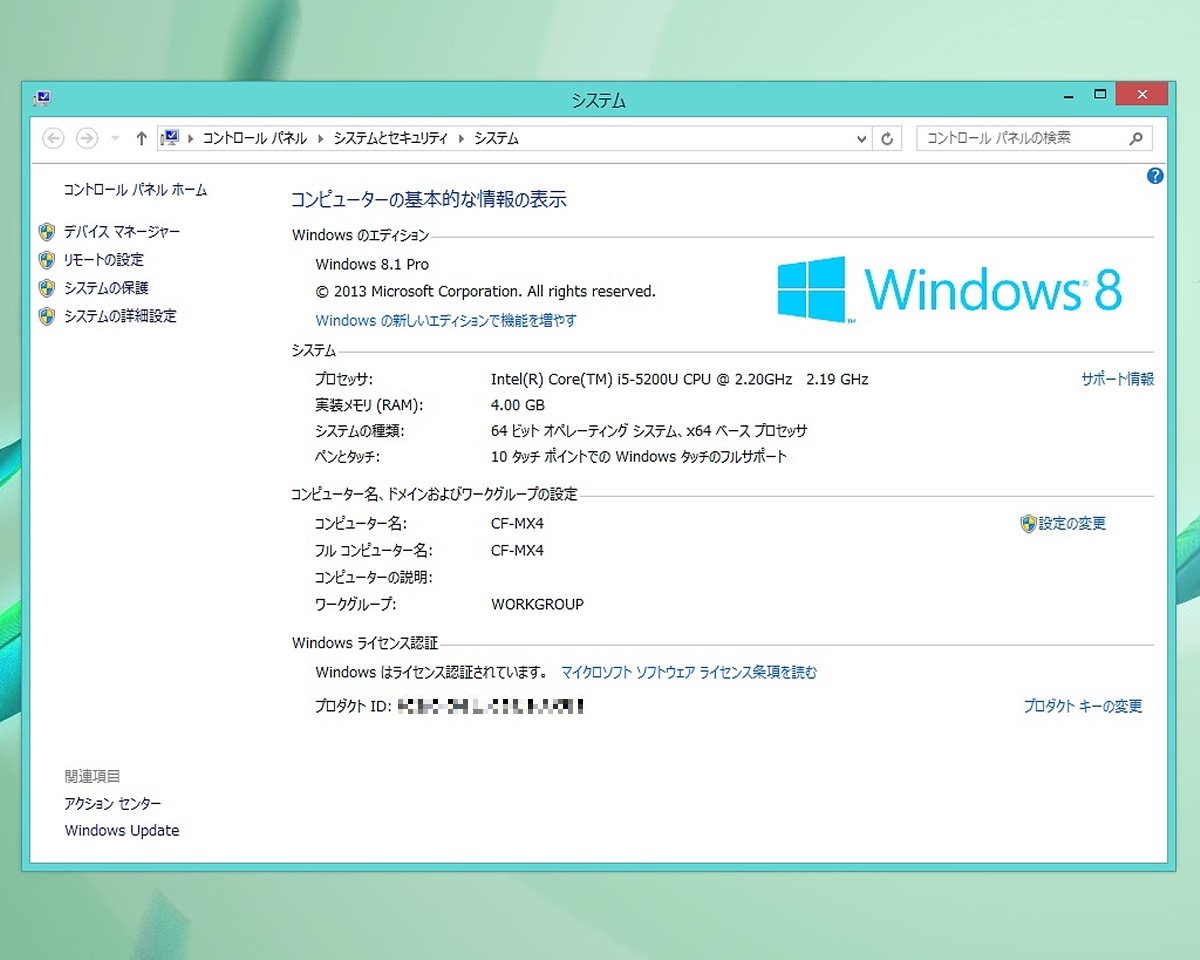Screen dimensions: 1200x960
Task: Open Windows Update link
Action: tap(122, 830)
